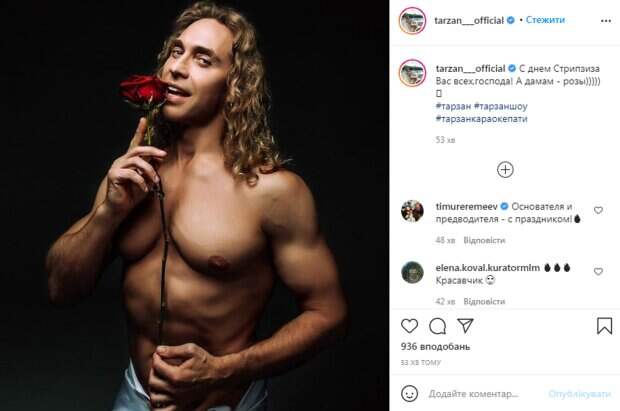The width and height of the screenshot is (620, 411).
Task: Open elena.koval.kuratormlm's profile picture
Action: point(413,272)
